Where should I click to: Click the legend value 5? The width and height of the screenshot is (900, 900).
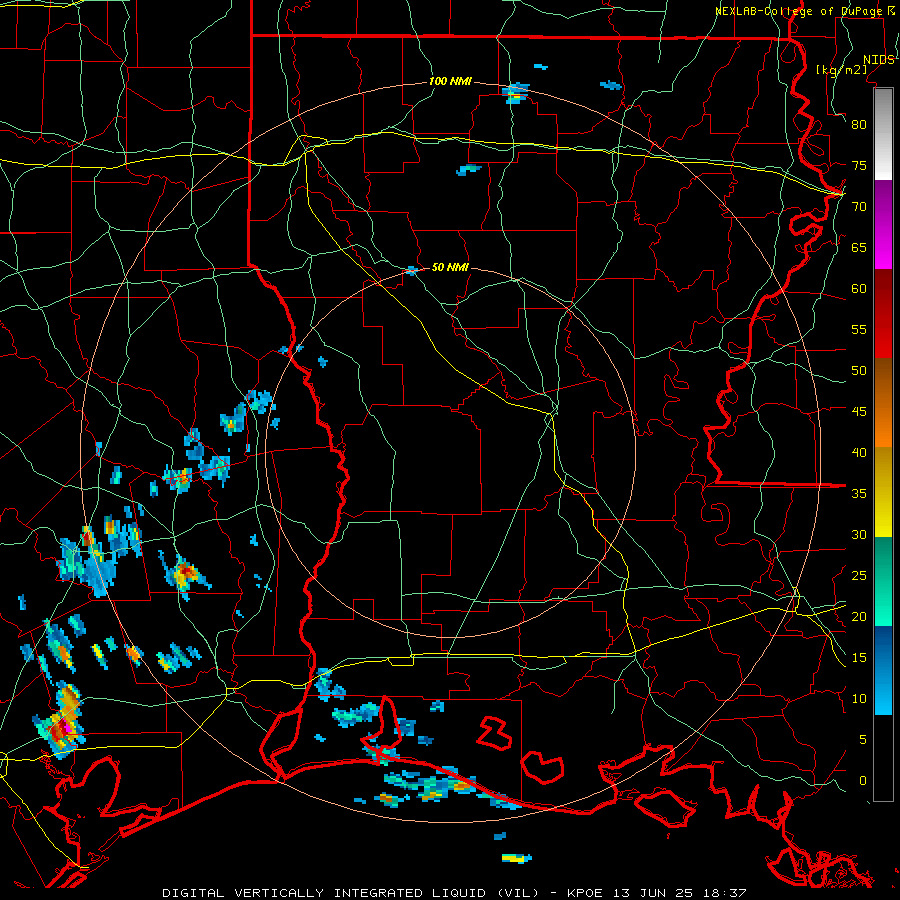point(863,740)
